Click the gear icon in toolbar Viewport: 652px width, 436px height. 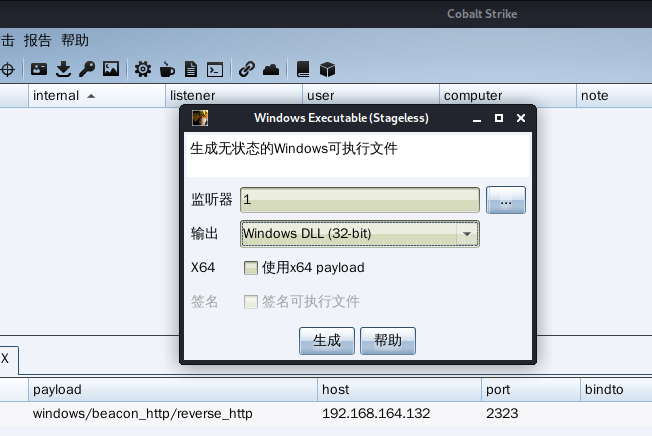143,69
